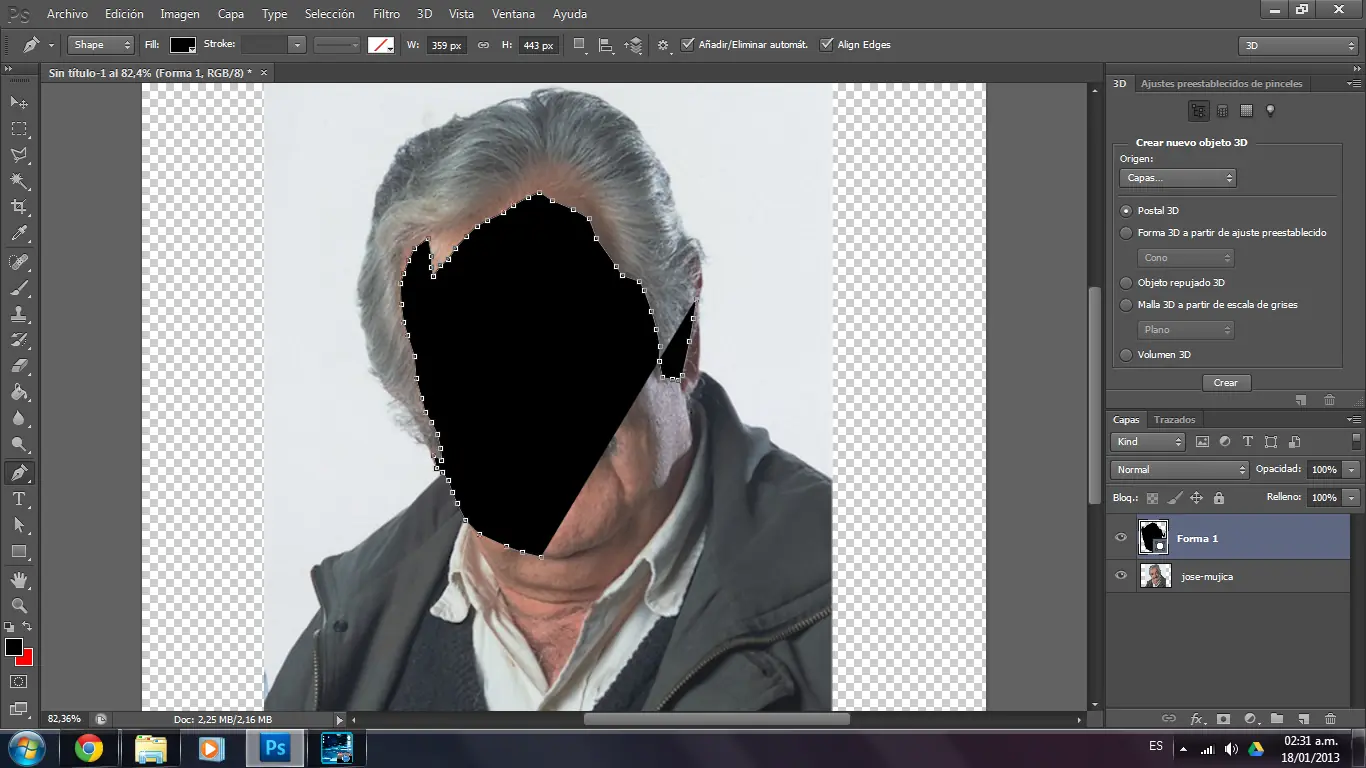Click the link width and height icon
The width and height of the screenshot is (1366, 768).
tap(483, 45)
